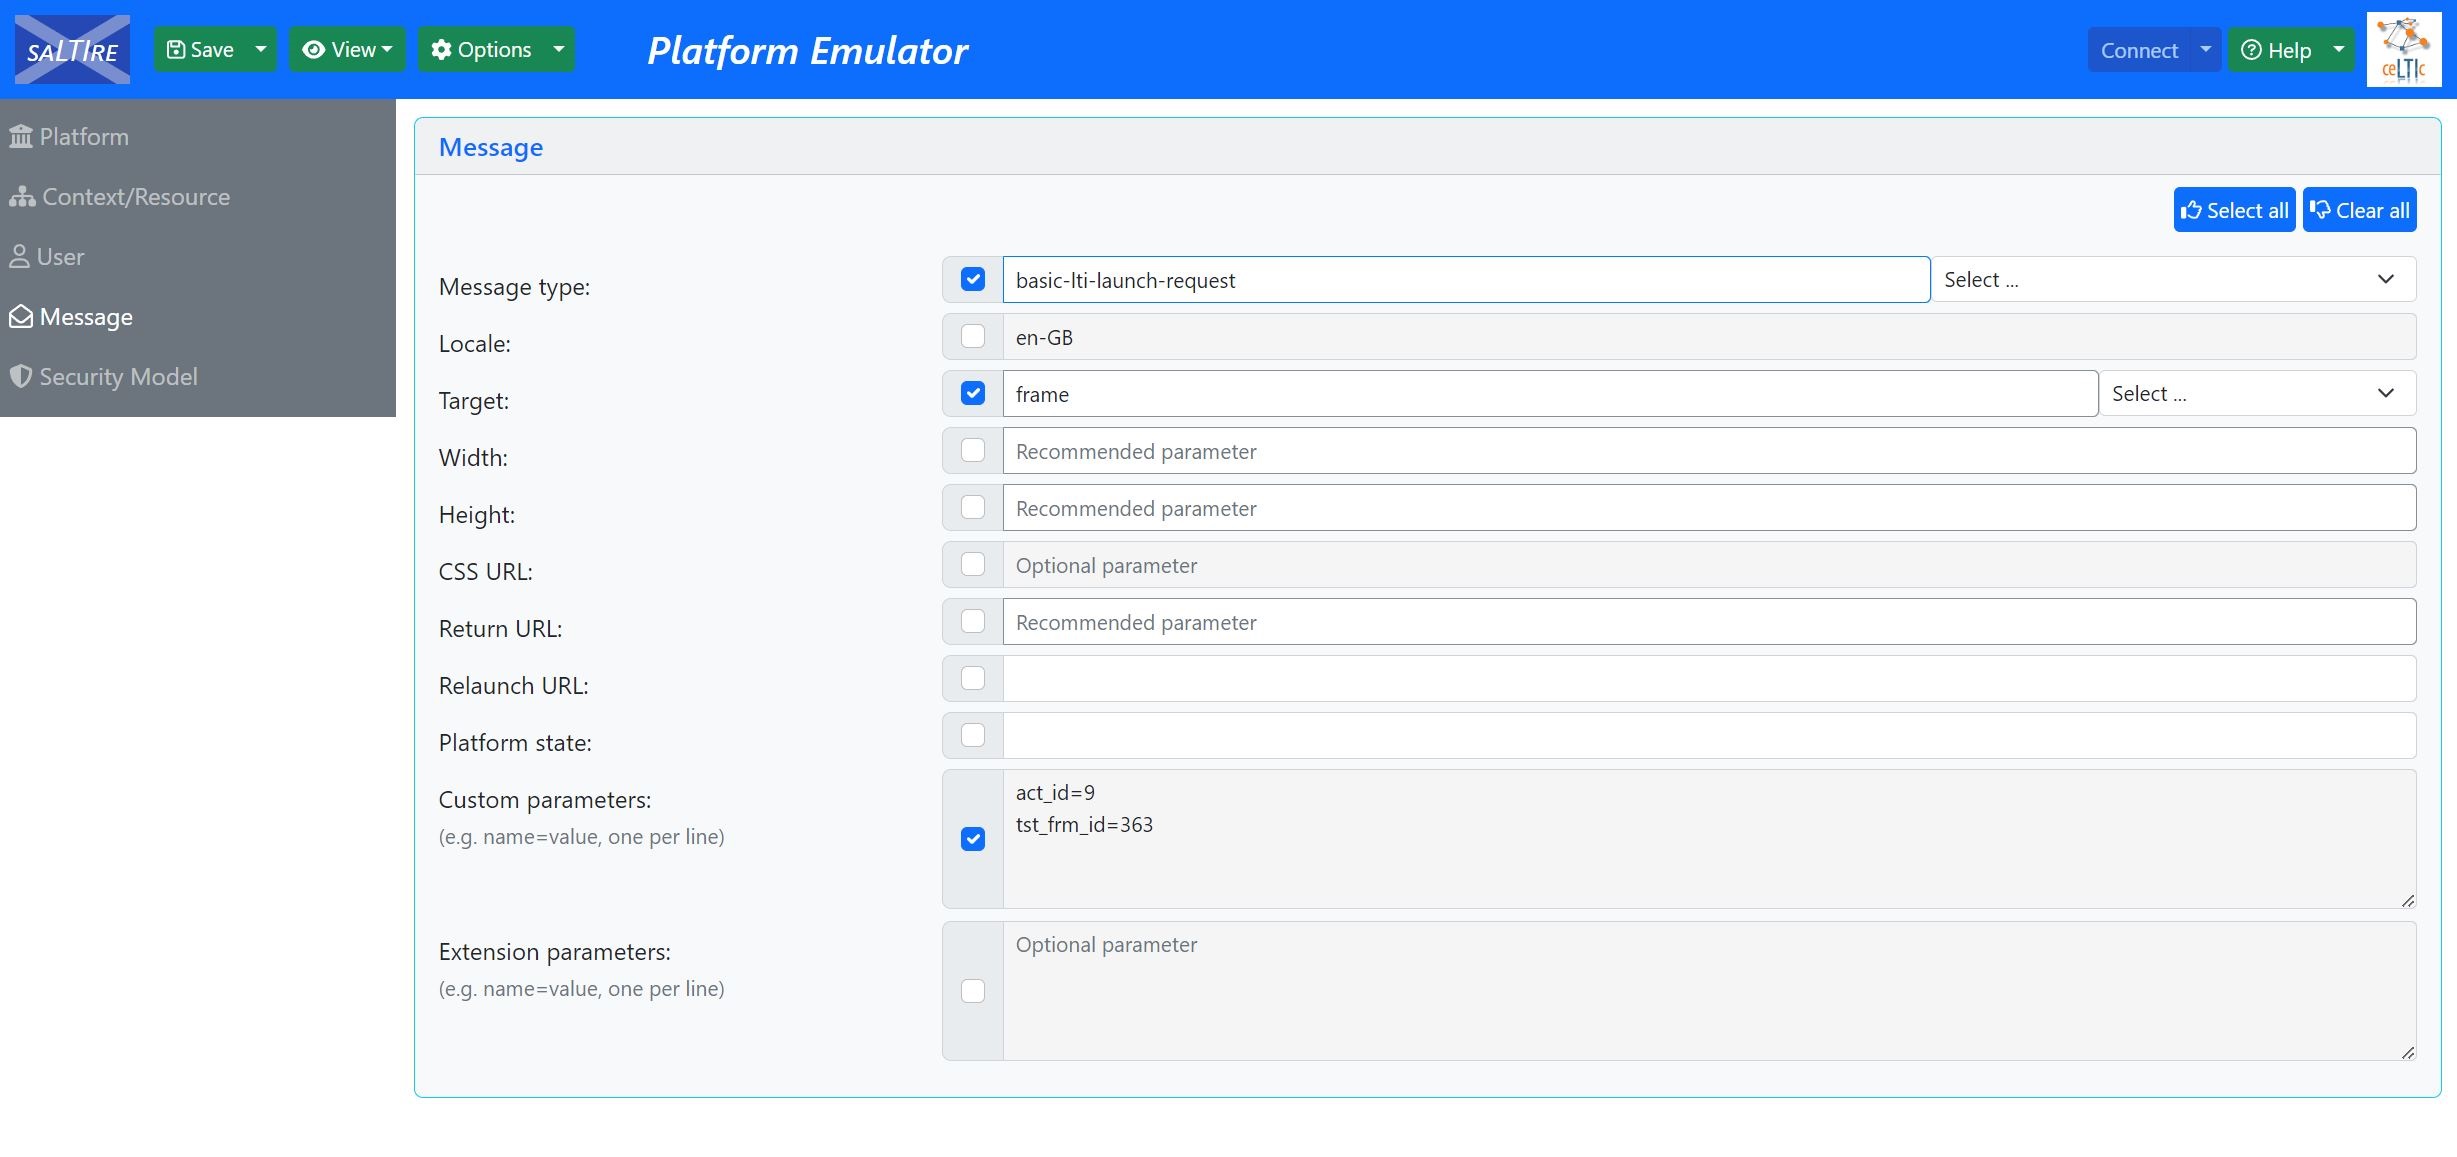Uncheck the Custom parameters checkbox
This screenshot has height=1157, width=2457.
coord(973,838)
